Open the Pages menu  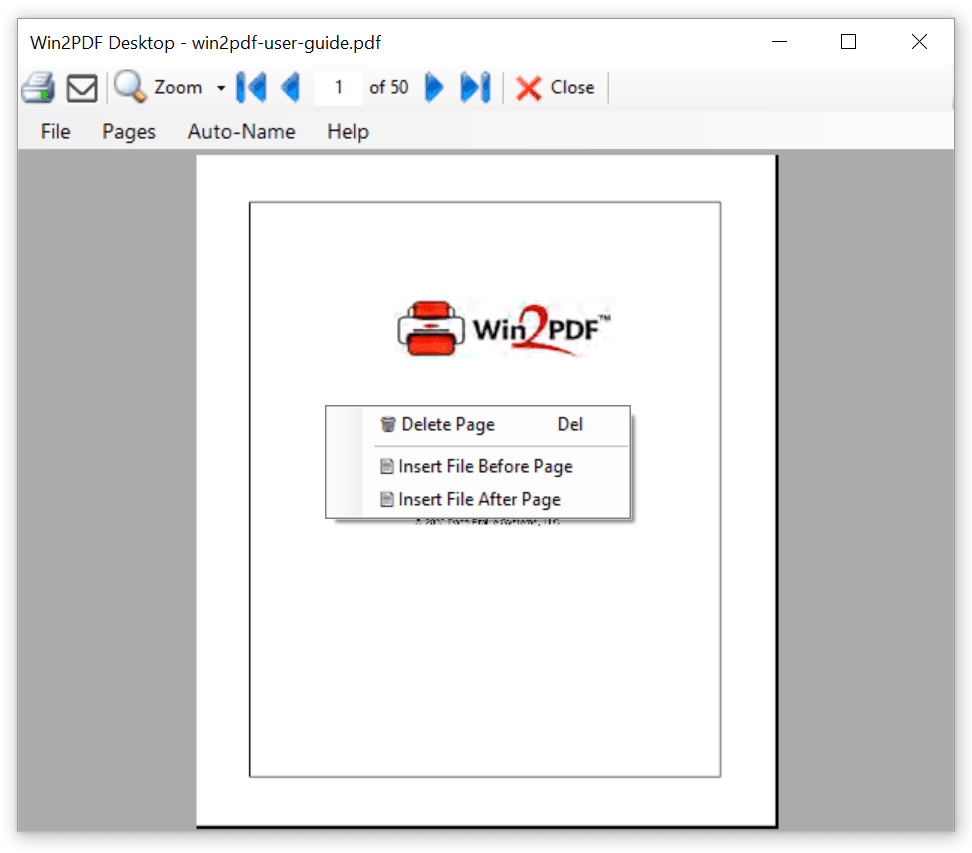128,131
